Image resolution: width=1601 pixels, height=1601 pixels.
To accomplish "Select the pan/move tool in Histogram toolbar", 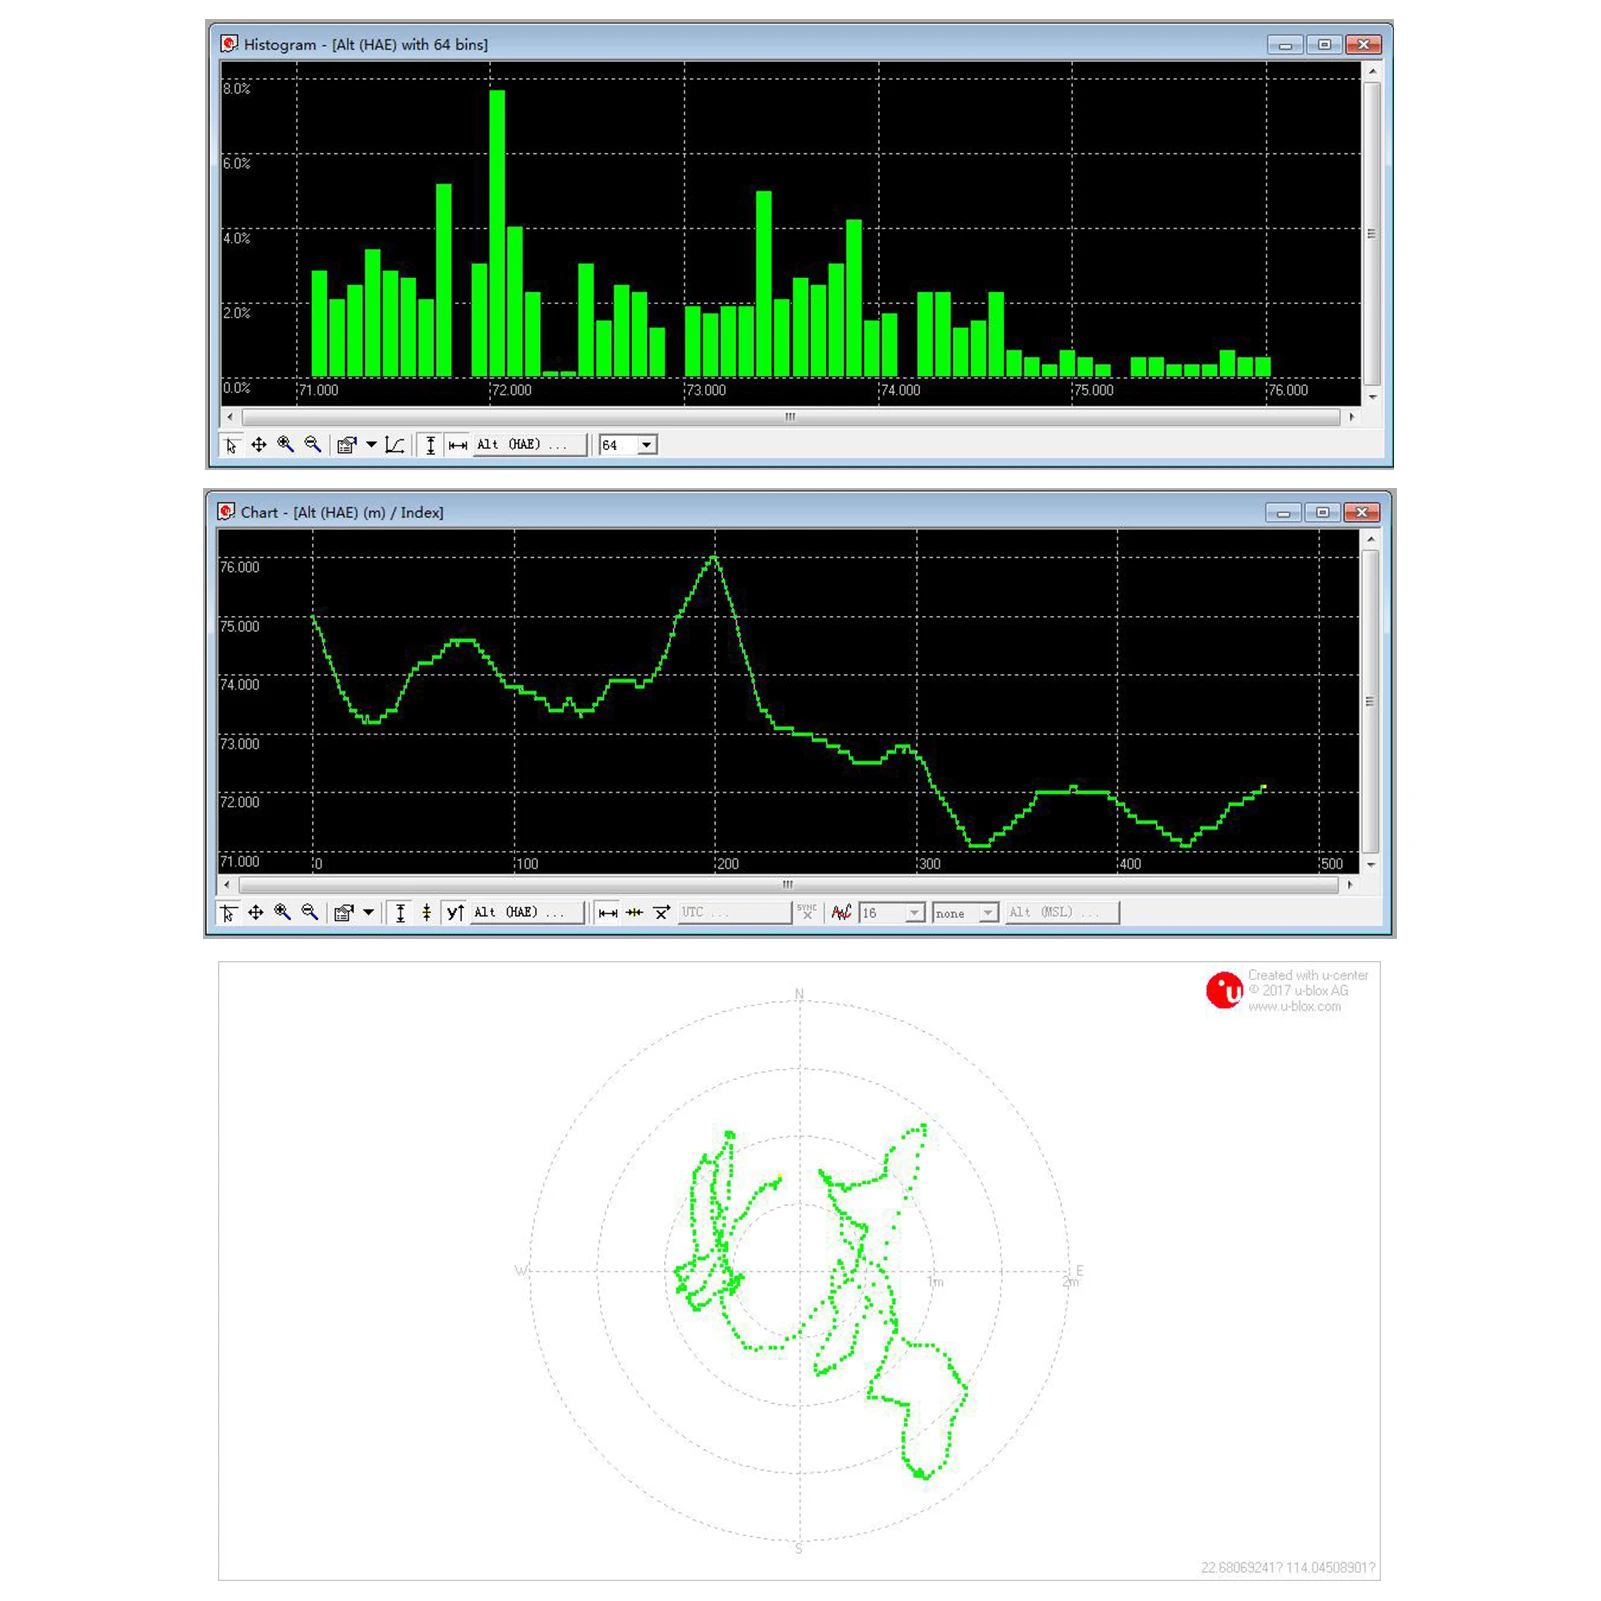I will [258, 445].
